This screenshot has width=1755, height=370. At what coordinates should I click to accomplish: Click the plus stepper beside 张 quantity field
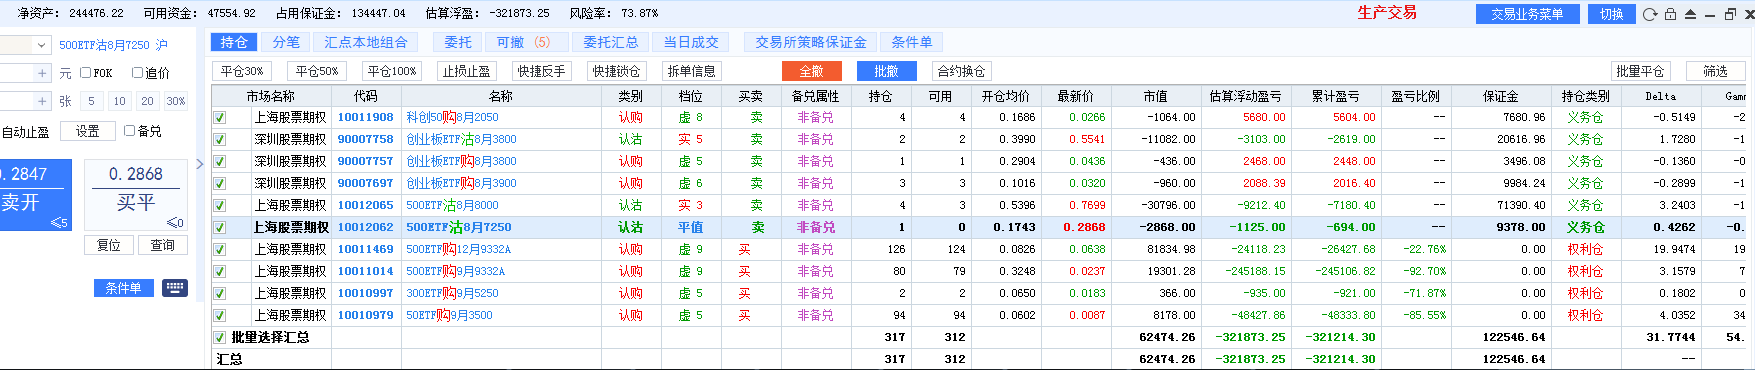(42, 101)
